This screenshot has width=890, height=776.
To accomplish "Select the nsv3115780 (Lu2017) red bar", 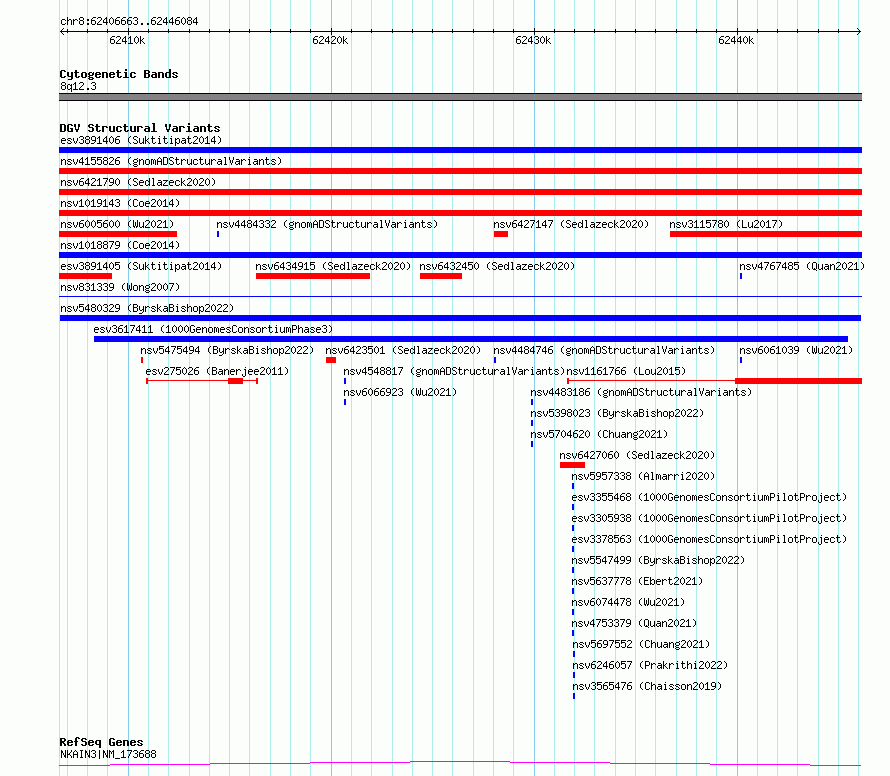I will tap(766, 234).
